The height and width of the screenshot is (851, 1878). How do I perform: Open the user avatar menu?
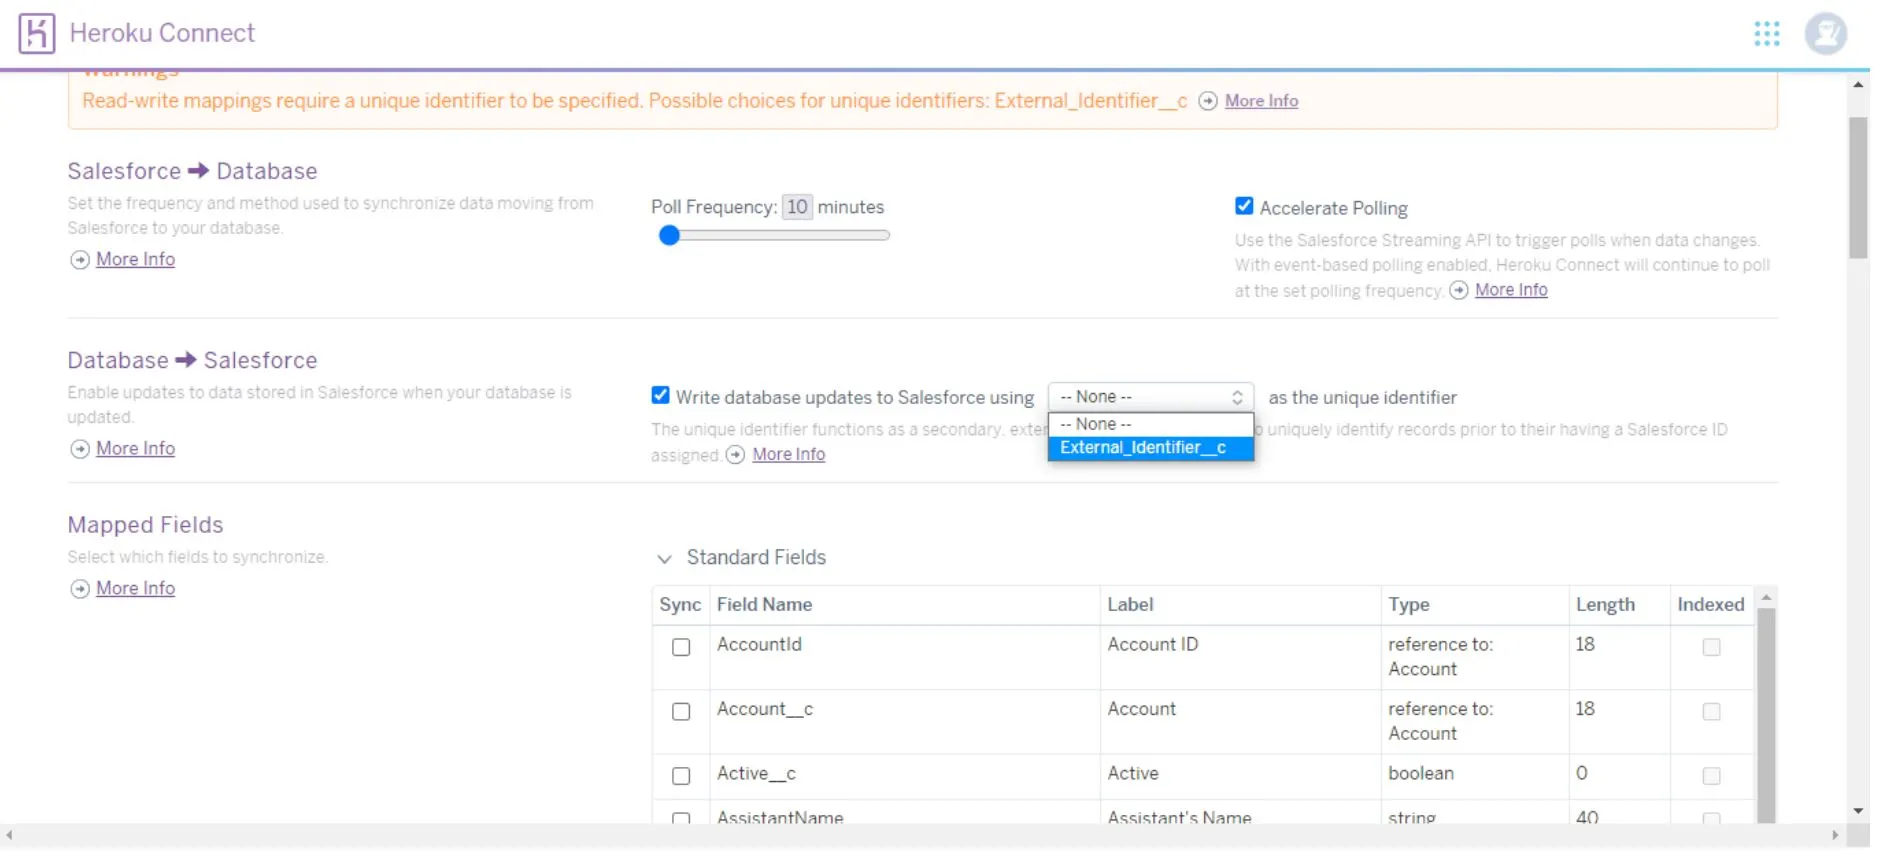coord(1825,34)
